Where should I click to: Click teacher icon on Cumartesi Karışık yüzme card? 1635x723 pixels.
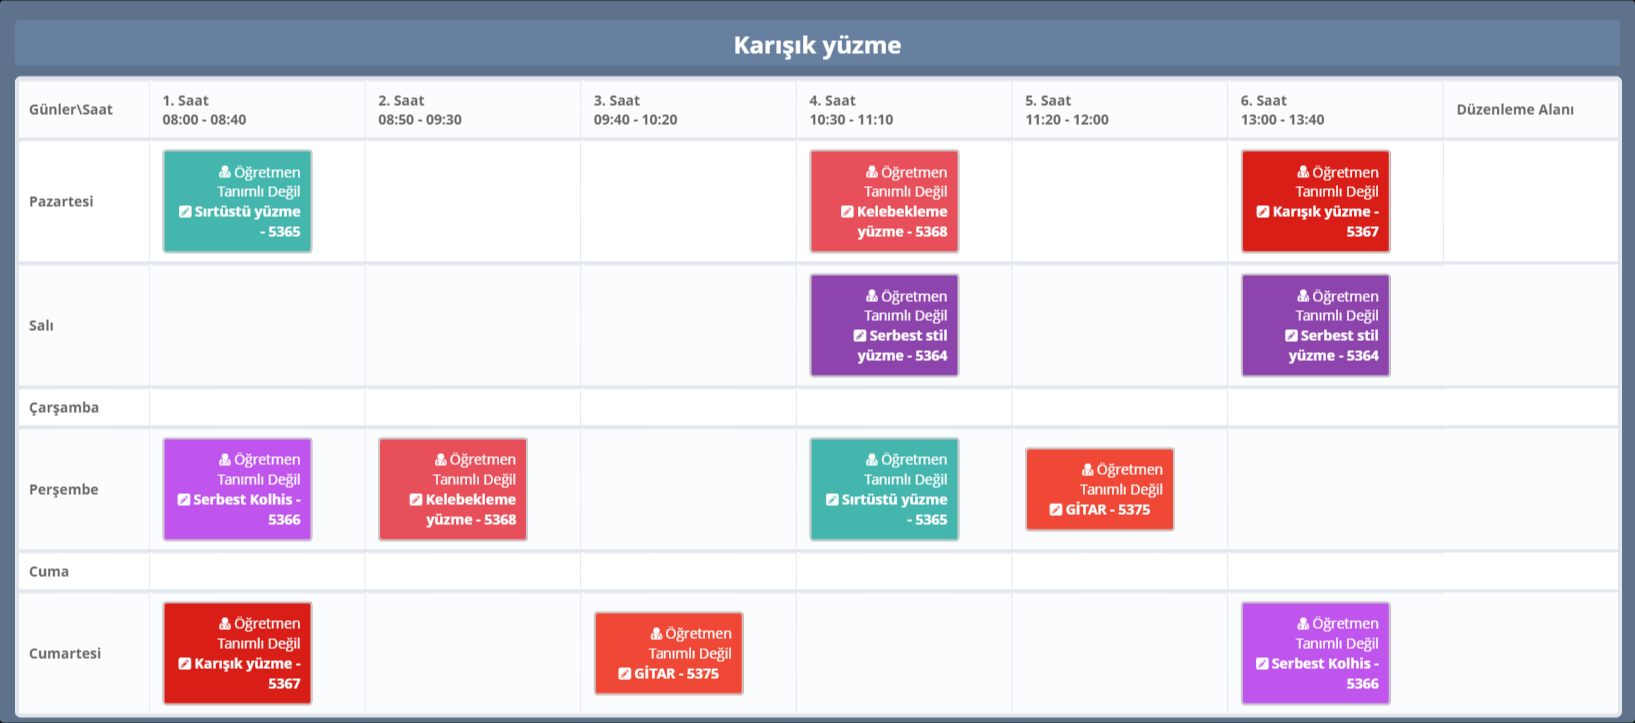click(225, 624)
